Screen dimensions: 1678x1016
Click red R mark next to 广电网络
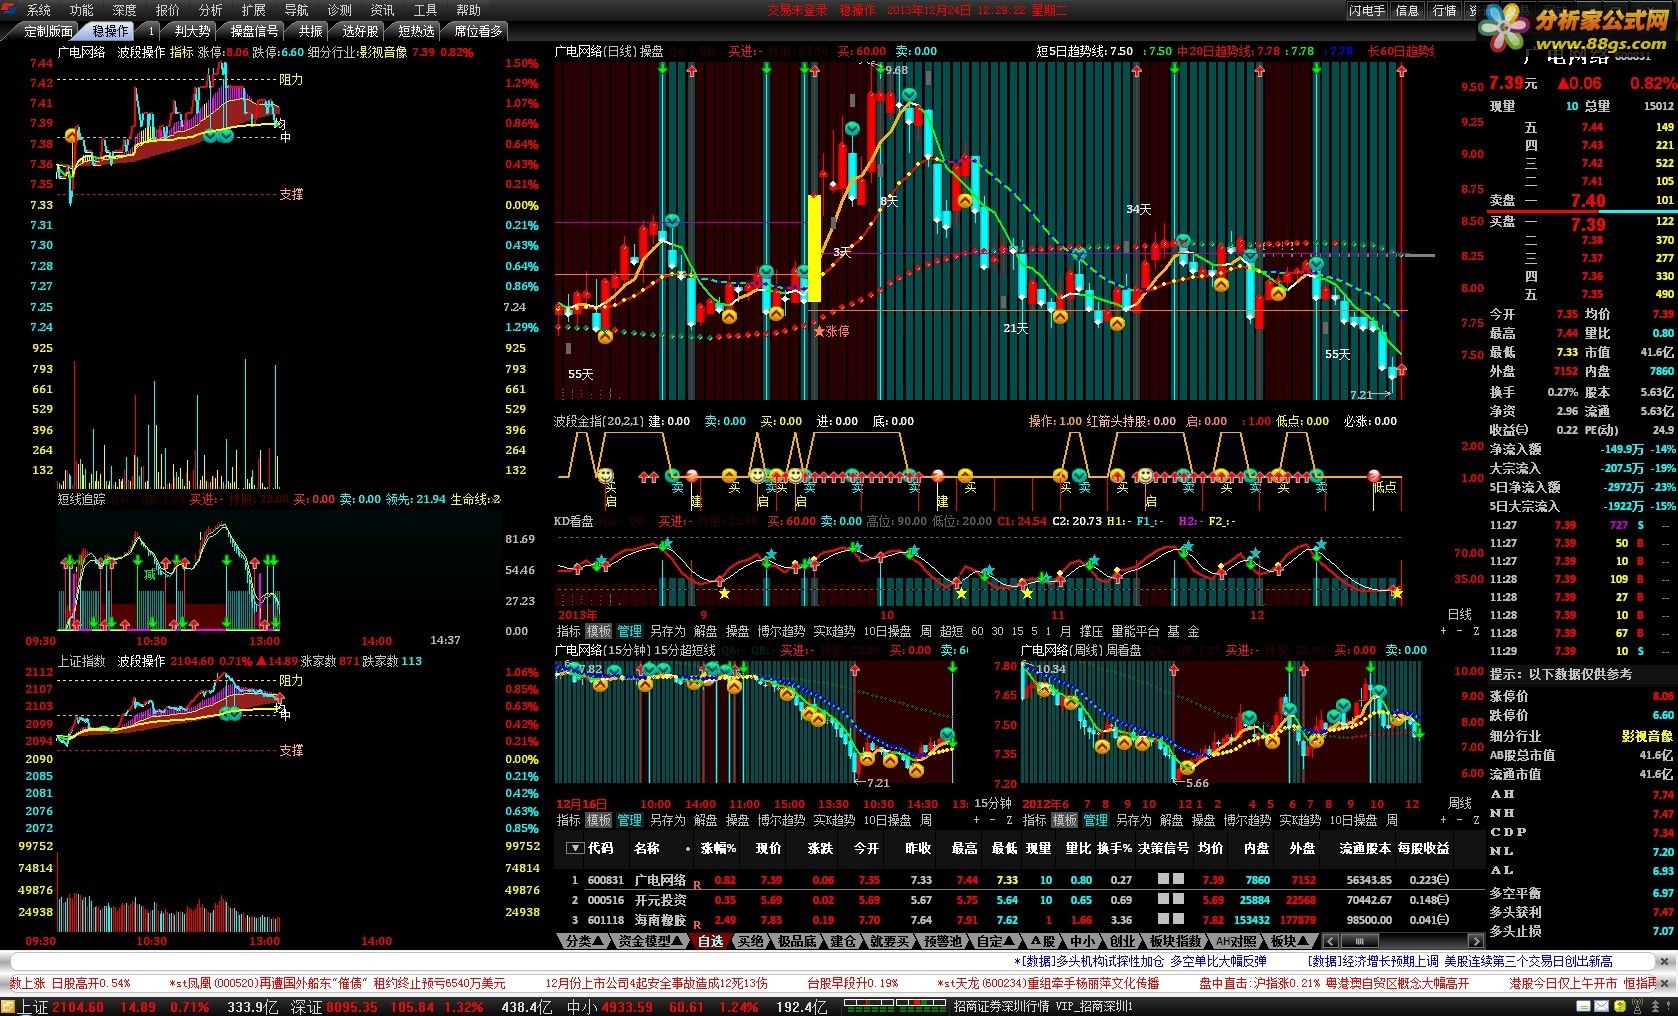[x=697, y=884]
